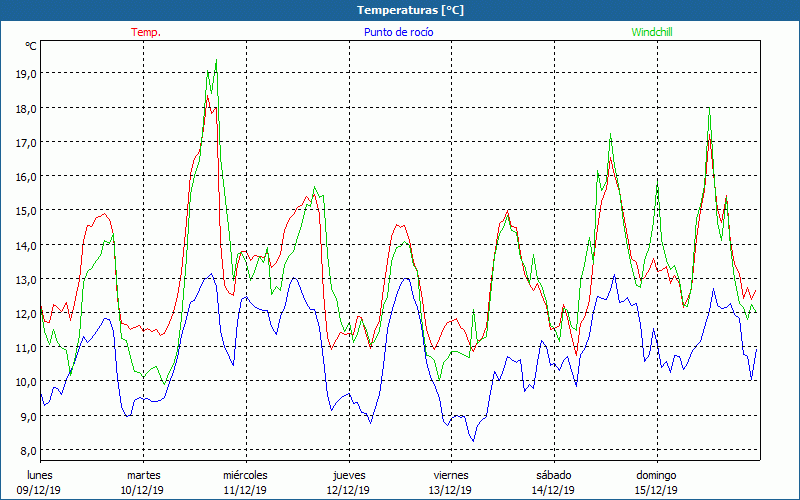This screenshot has height=500, width=800.
Task: Click the 16,0 y-axis value
Action: [26, 177]
